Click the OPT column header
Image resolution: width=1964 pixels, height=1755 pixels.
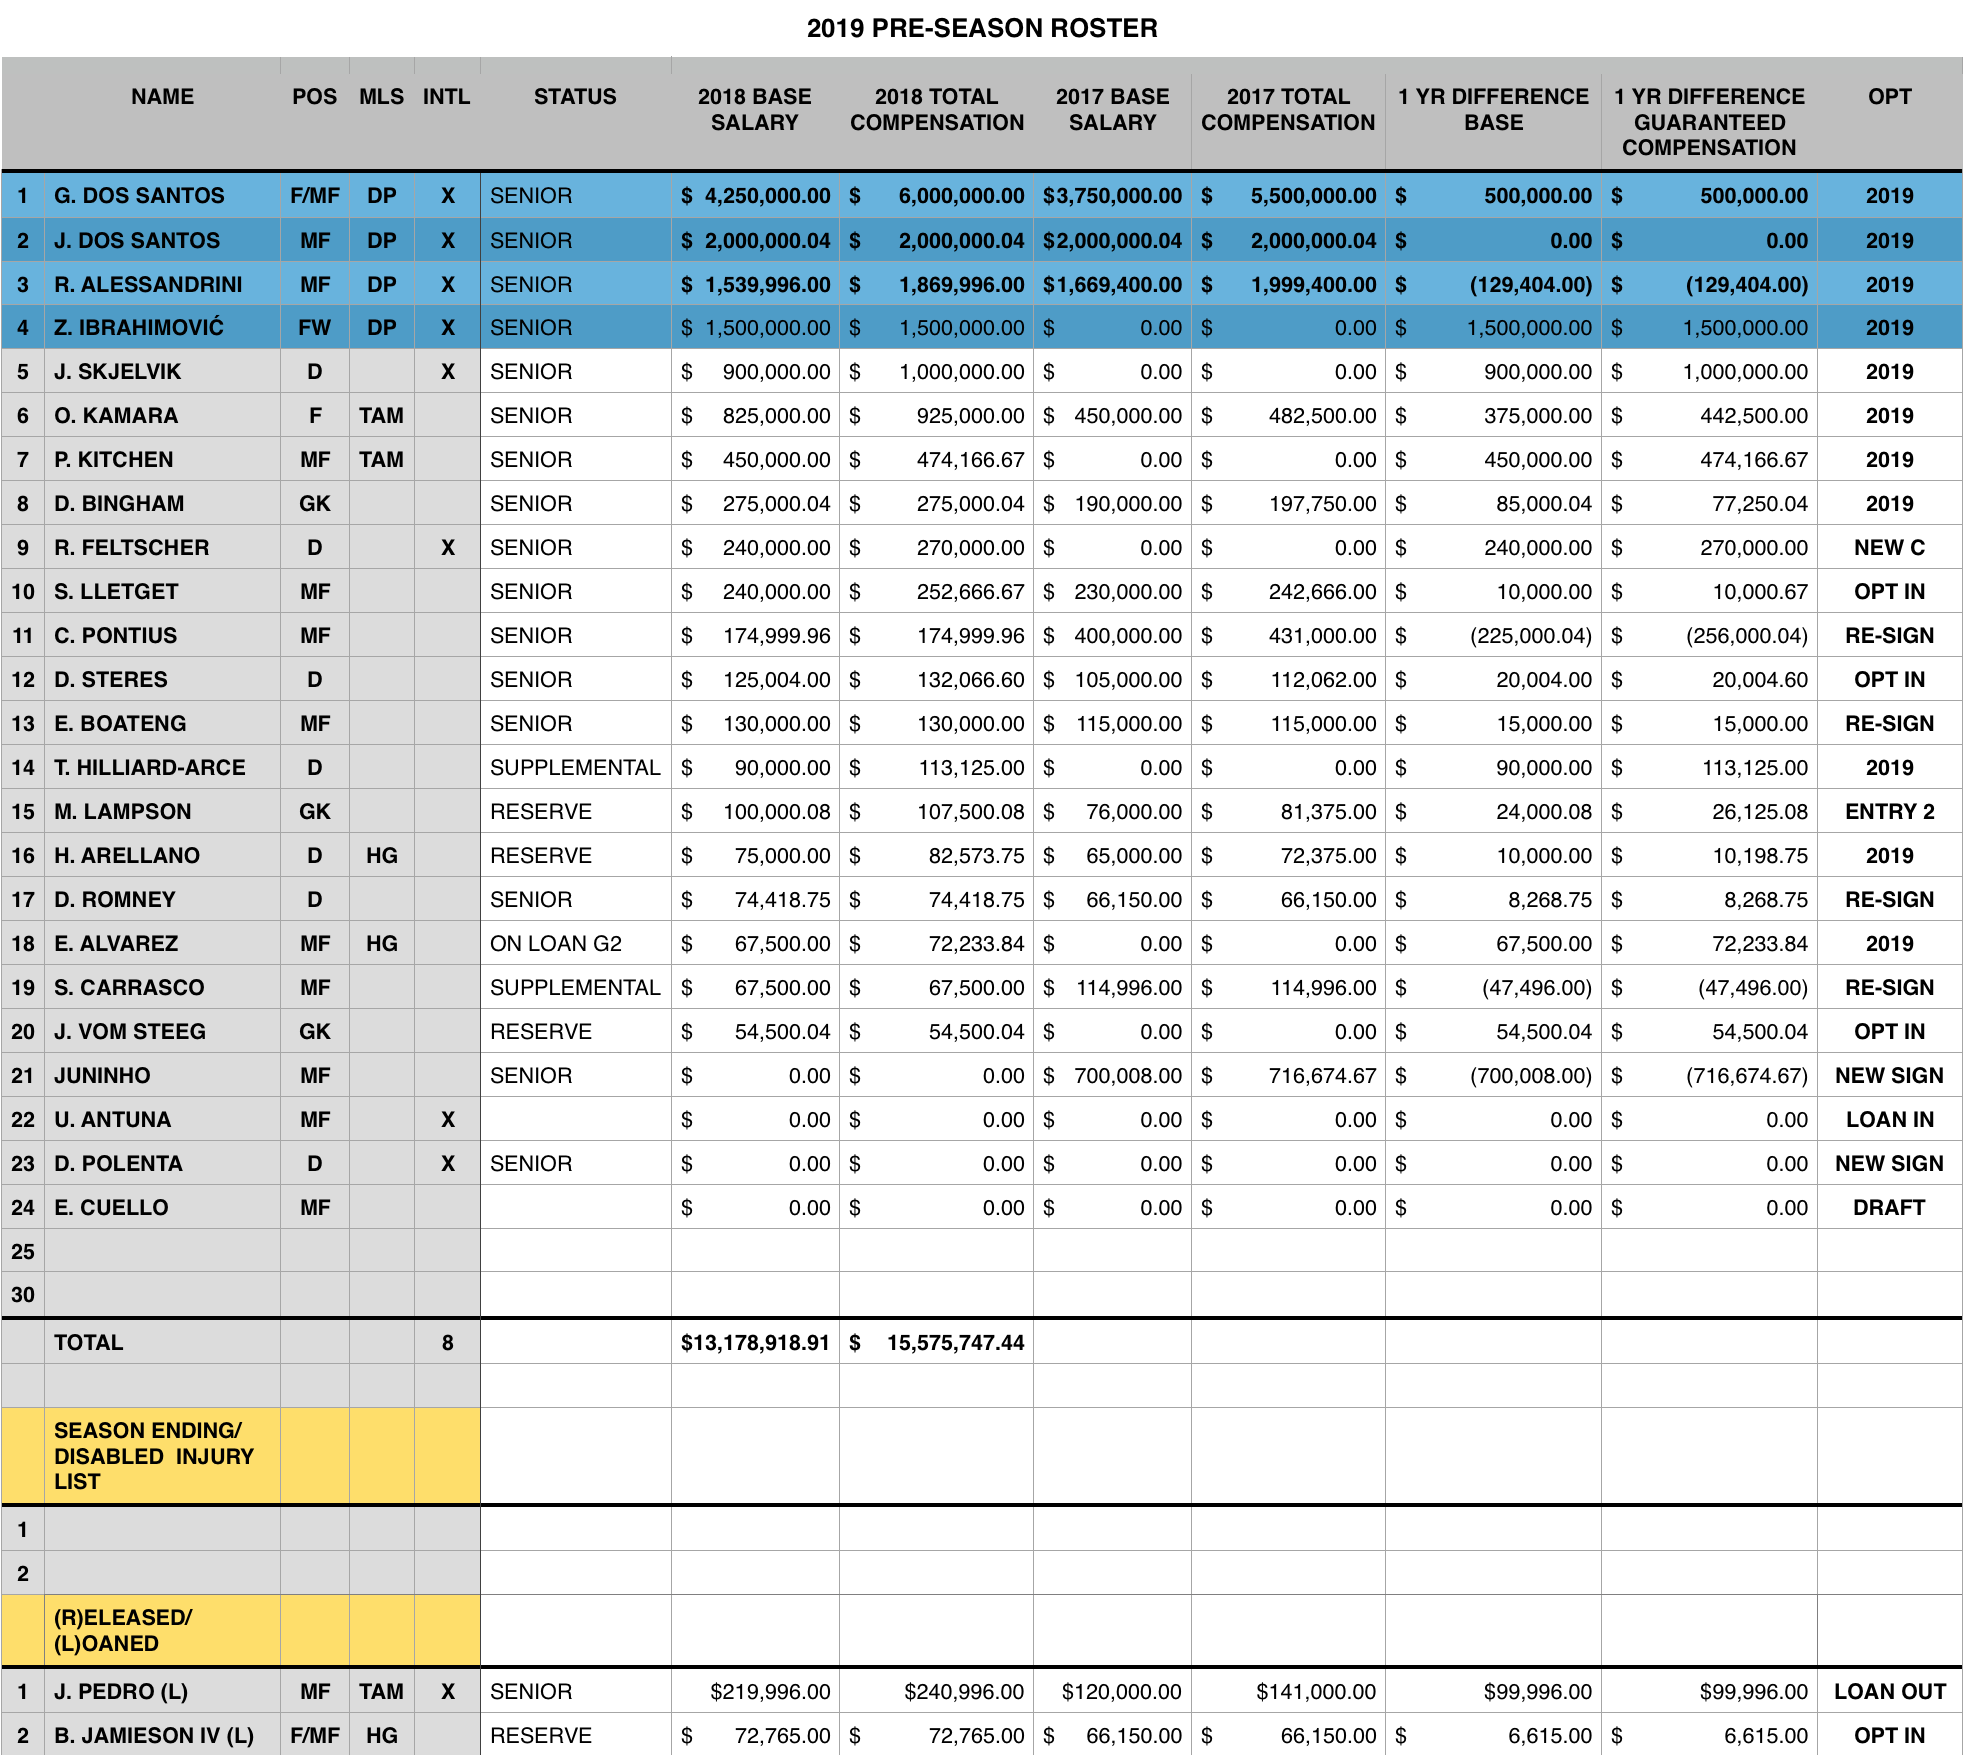point(1889,97)
